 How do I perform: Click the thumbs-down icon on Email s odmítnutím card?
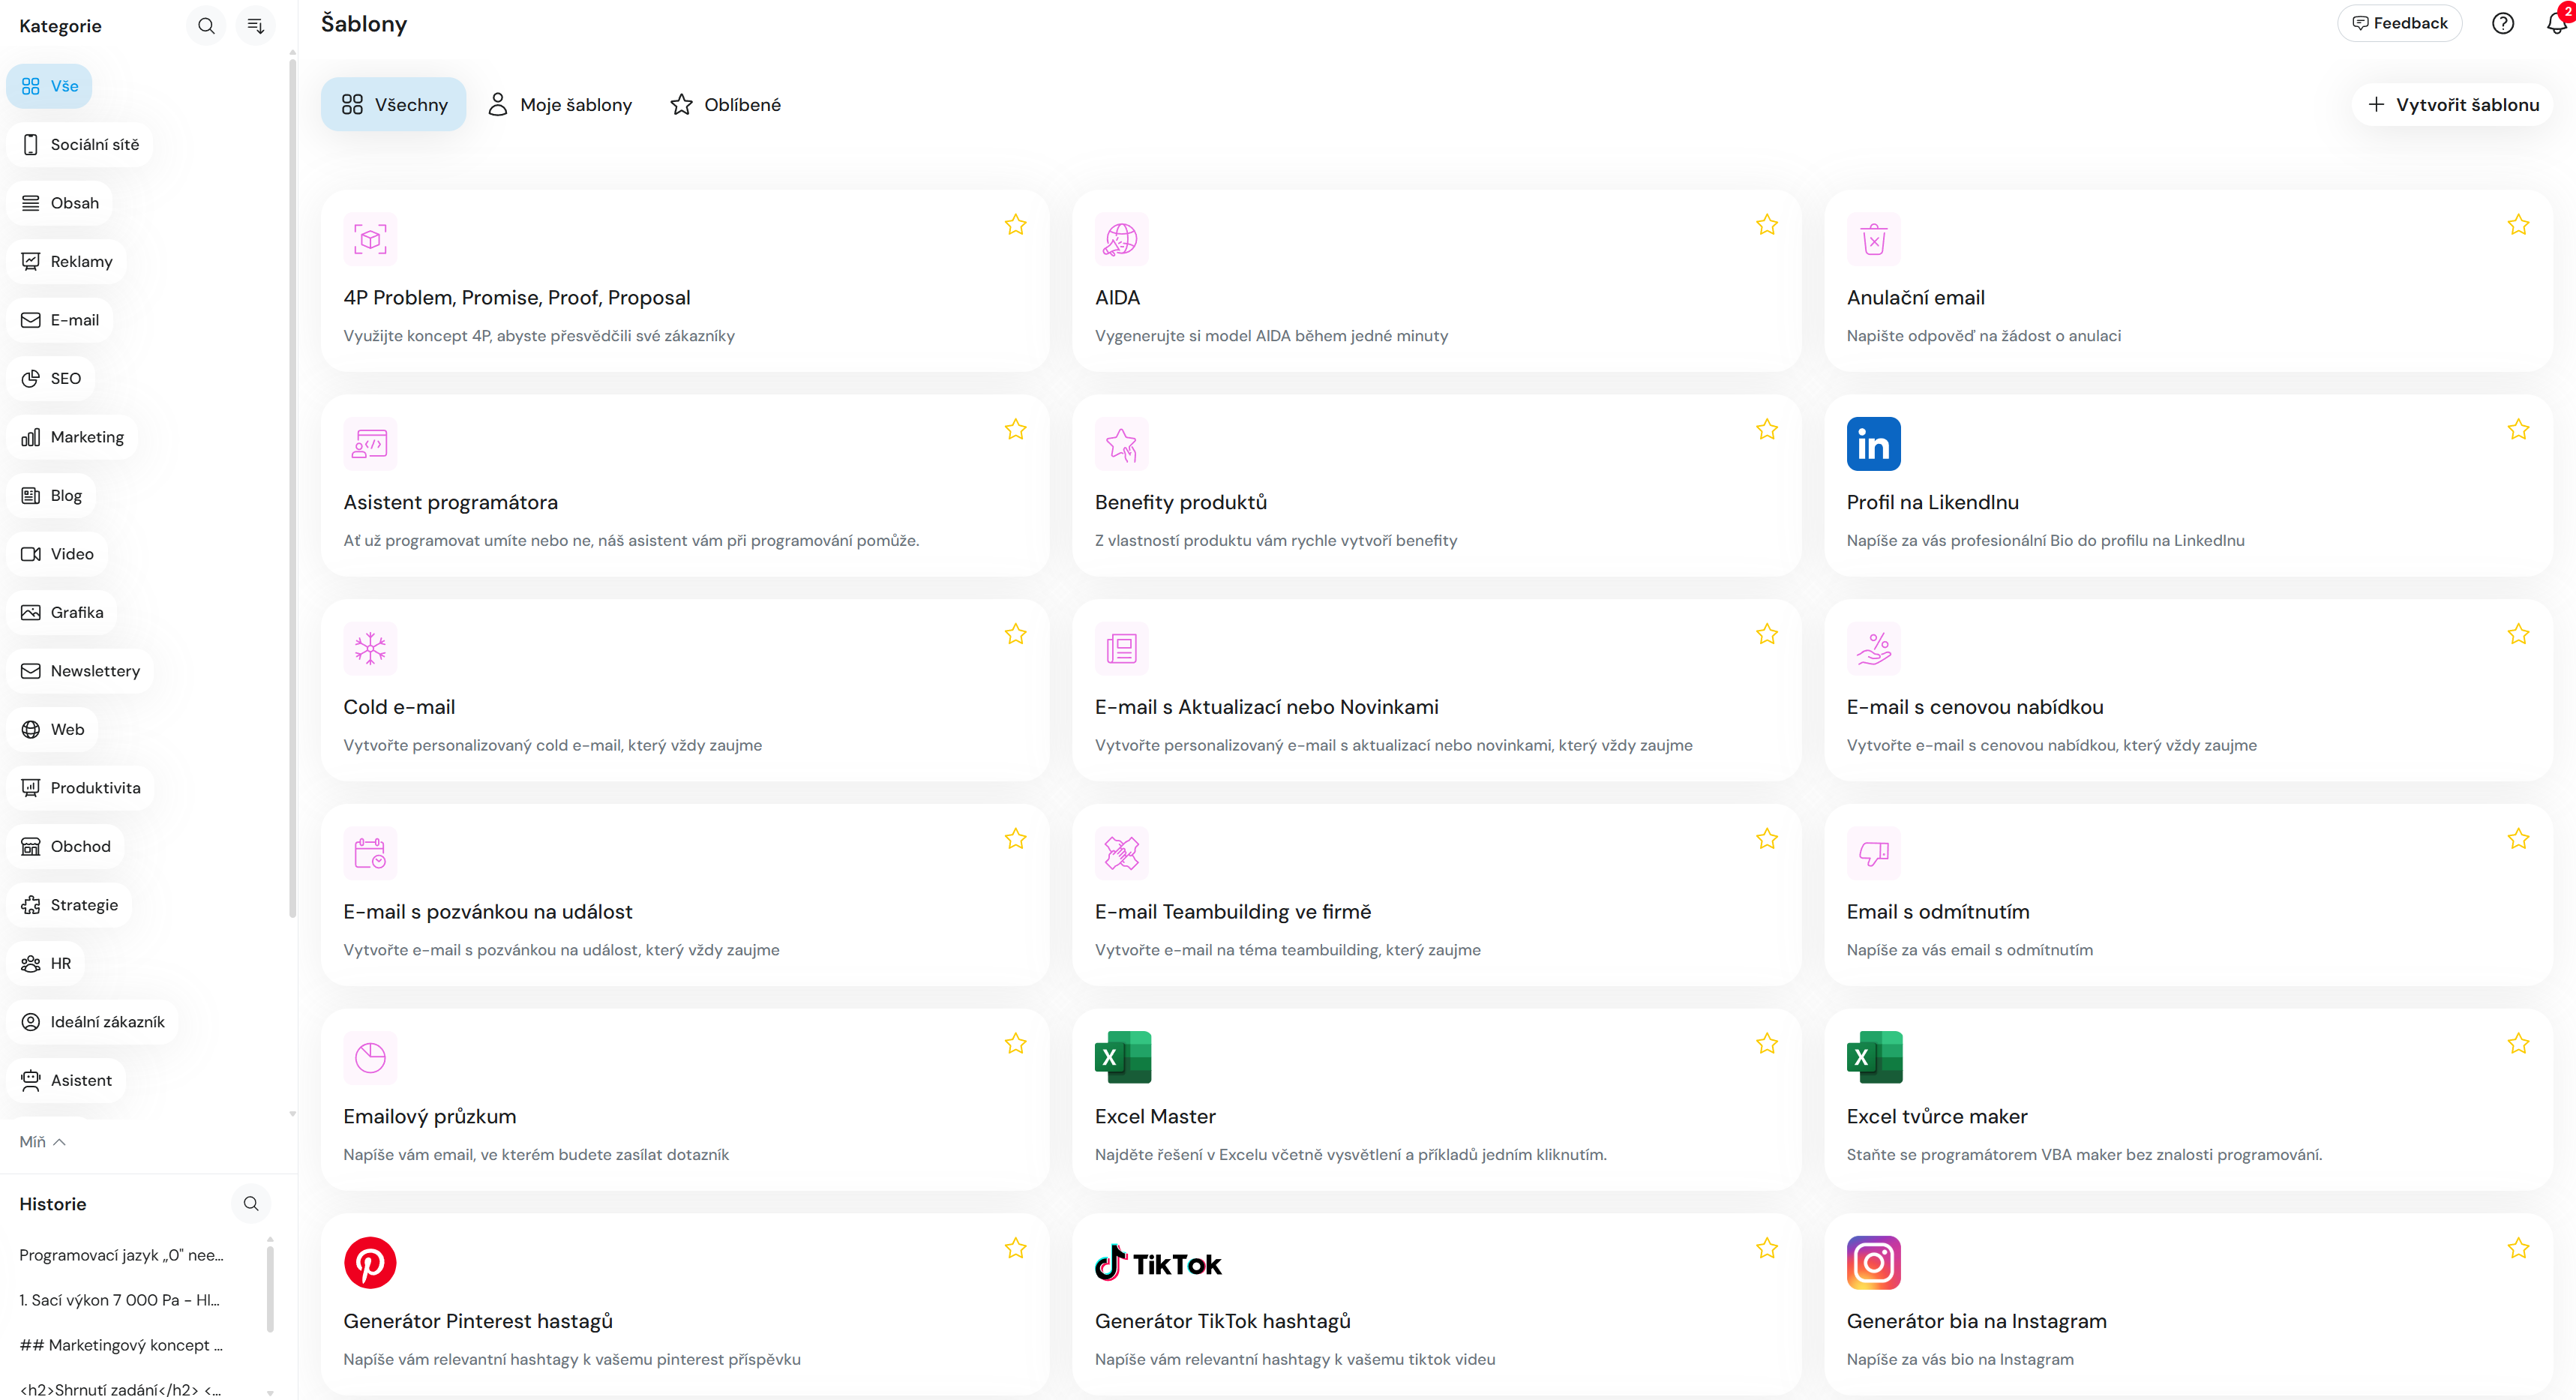(1873, 853)
